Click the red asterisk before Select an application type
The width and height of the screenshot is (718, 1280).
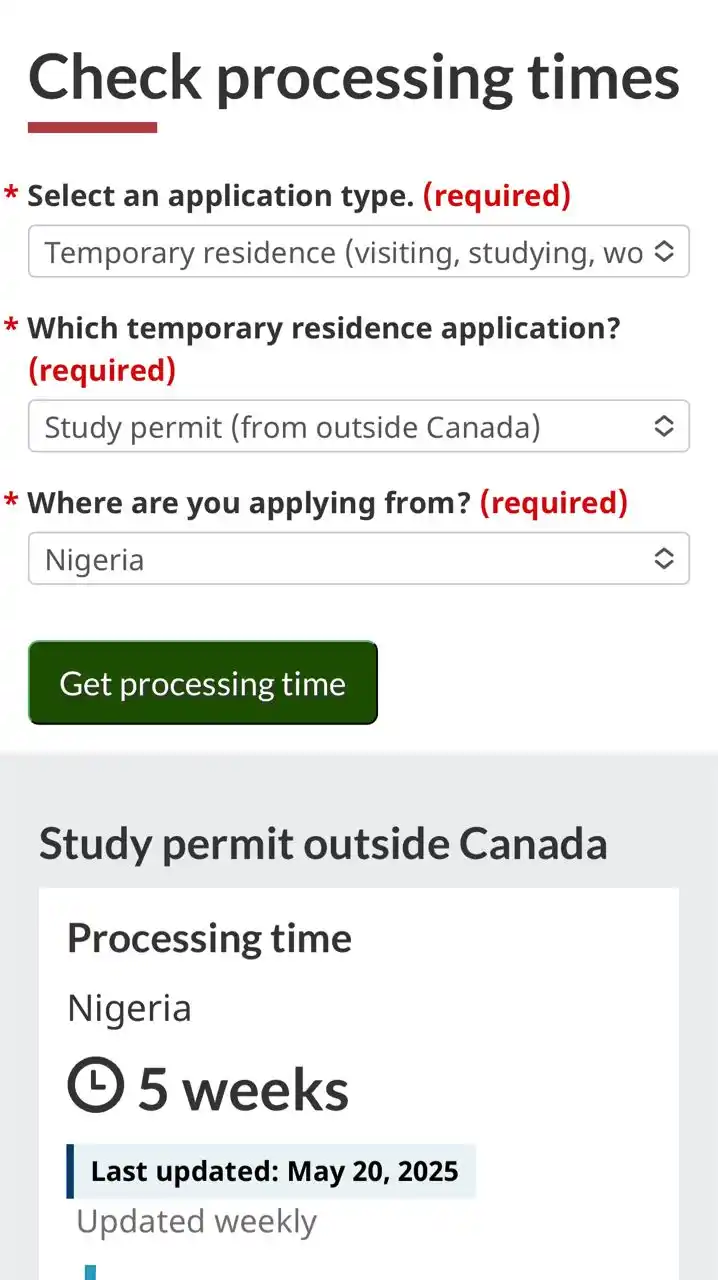coord(12,192)
